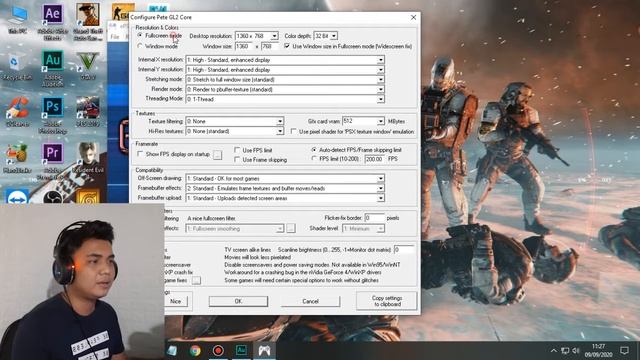Click the special game fixes small button
Screen dimensions: 640x360
click(196, 280)
